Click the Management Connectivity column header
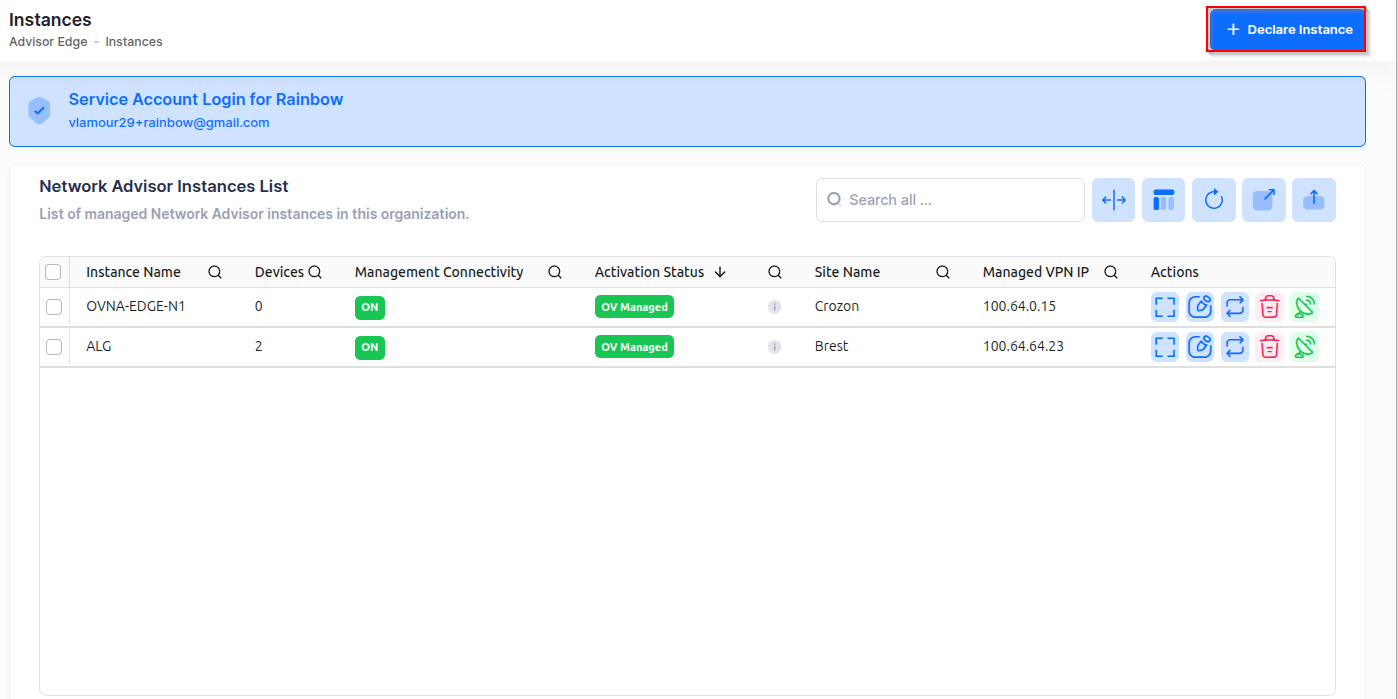The image size is (1398, 699). click(439, 272)
